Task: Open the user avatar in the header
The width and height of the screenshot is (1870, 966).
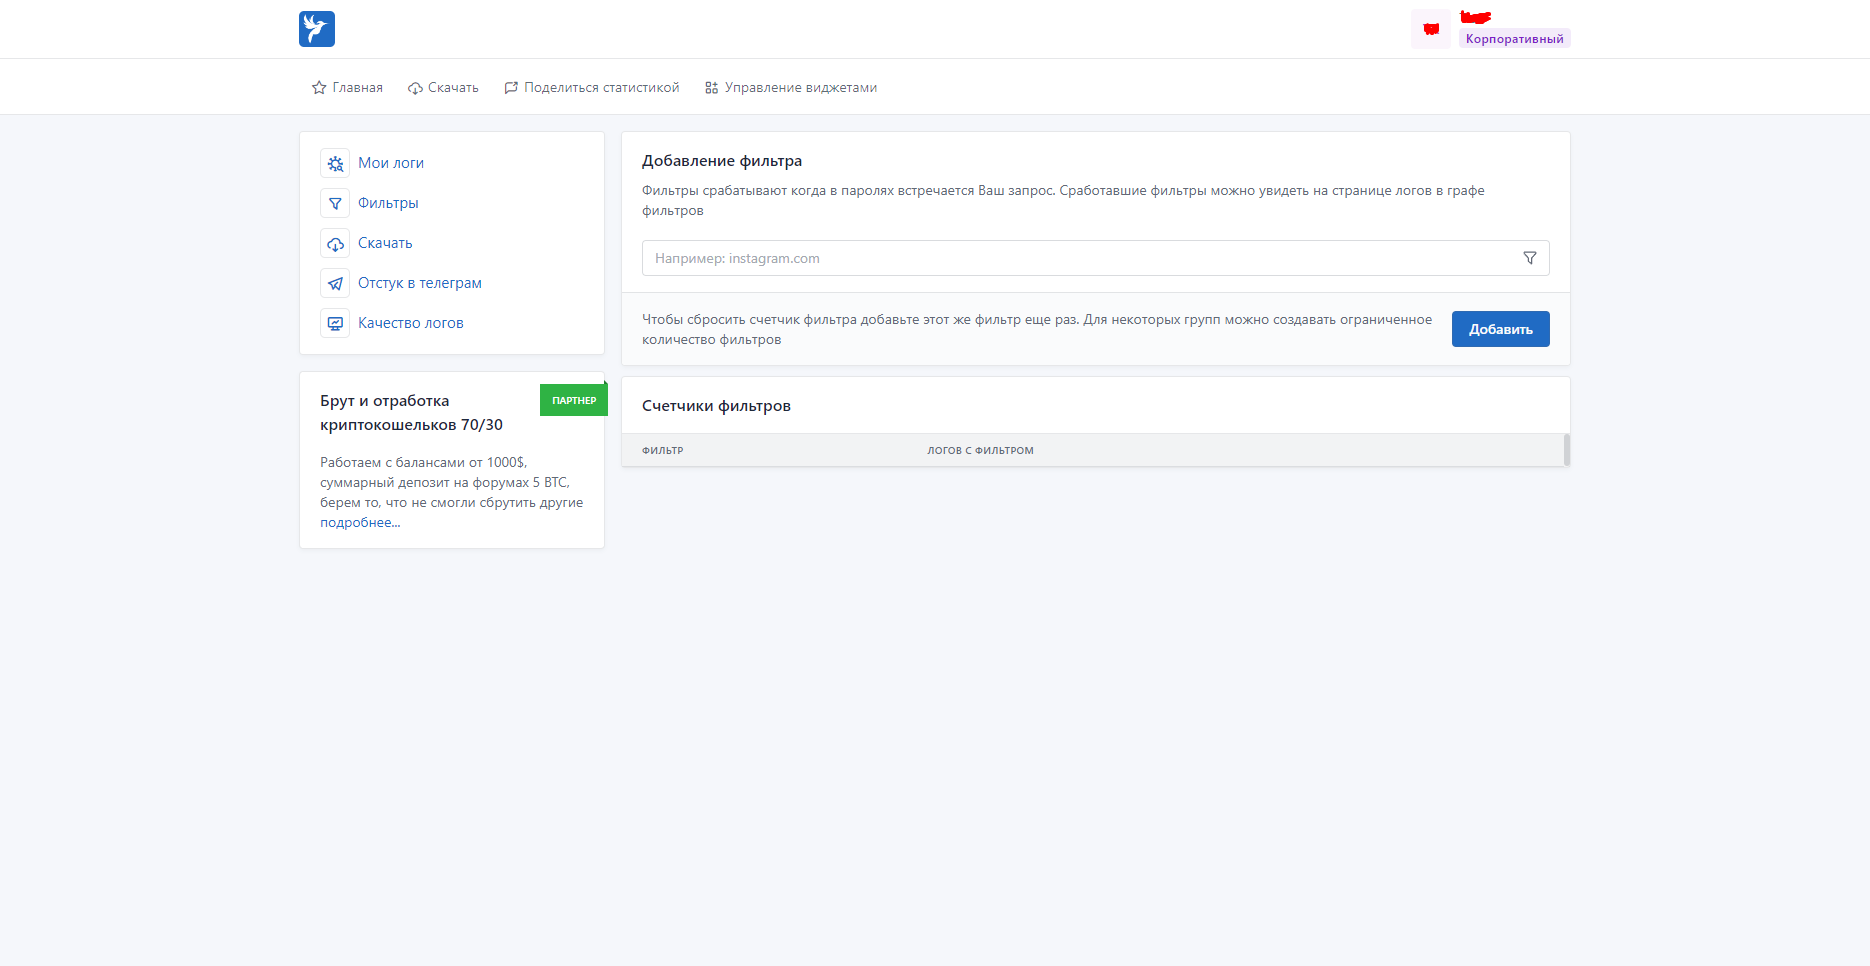Action: tap(1430, 29)
